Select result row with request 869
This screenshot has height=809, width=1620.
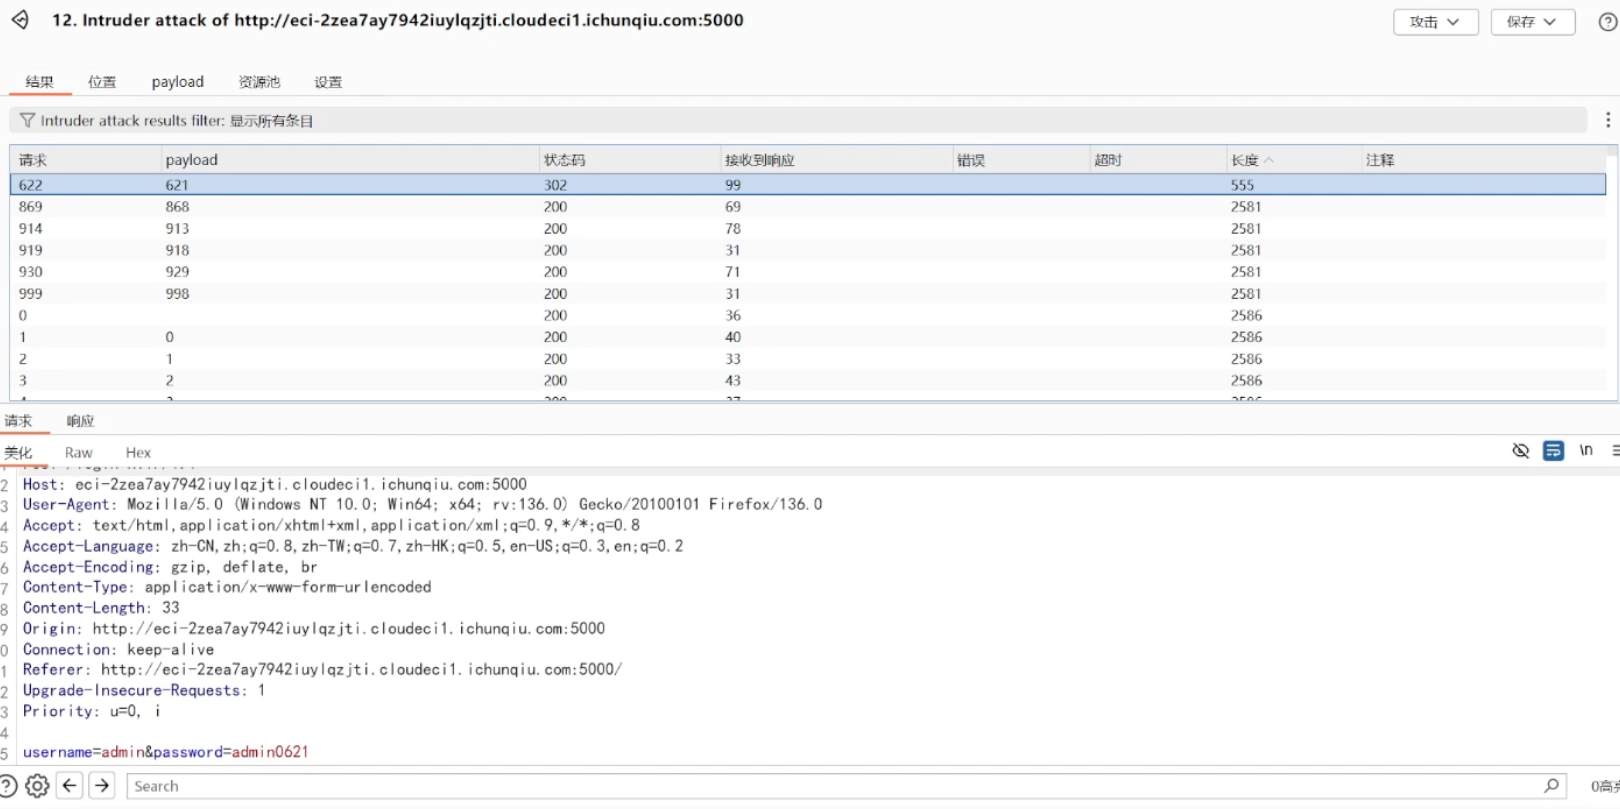808,207
